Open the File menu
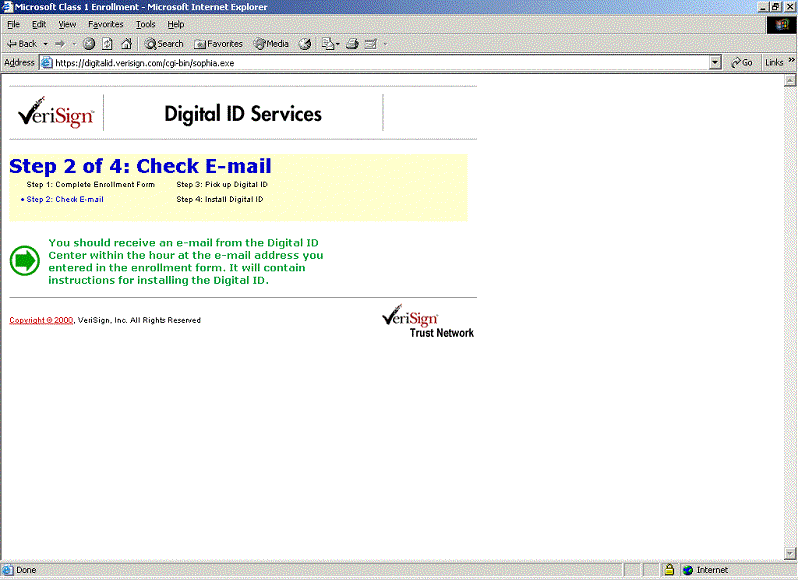Screen dimensions: 798x580 [14, 24]
